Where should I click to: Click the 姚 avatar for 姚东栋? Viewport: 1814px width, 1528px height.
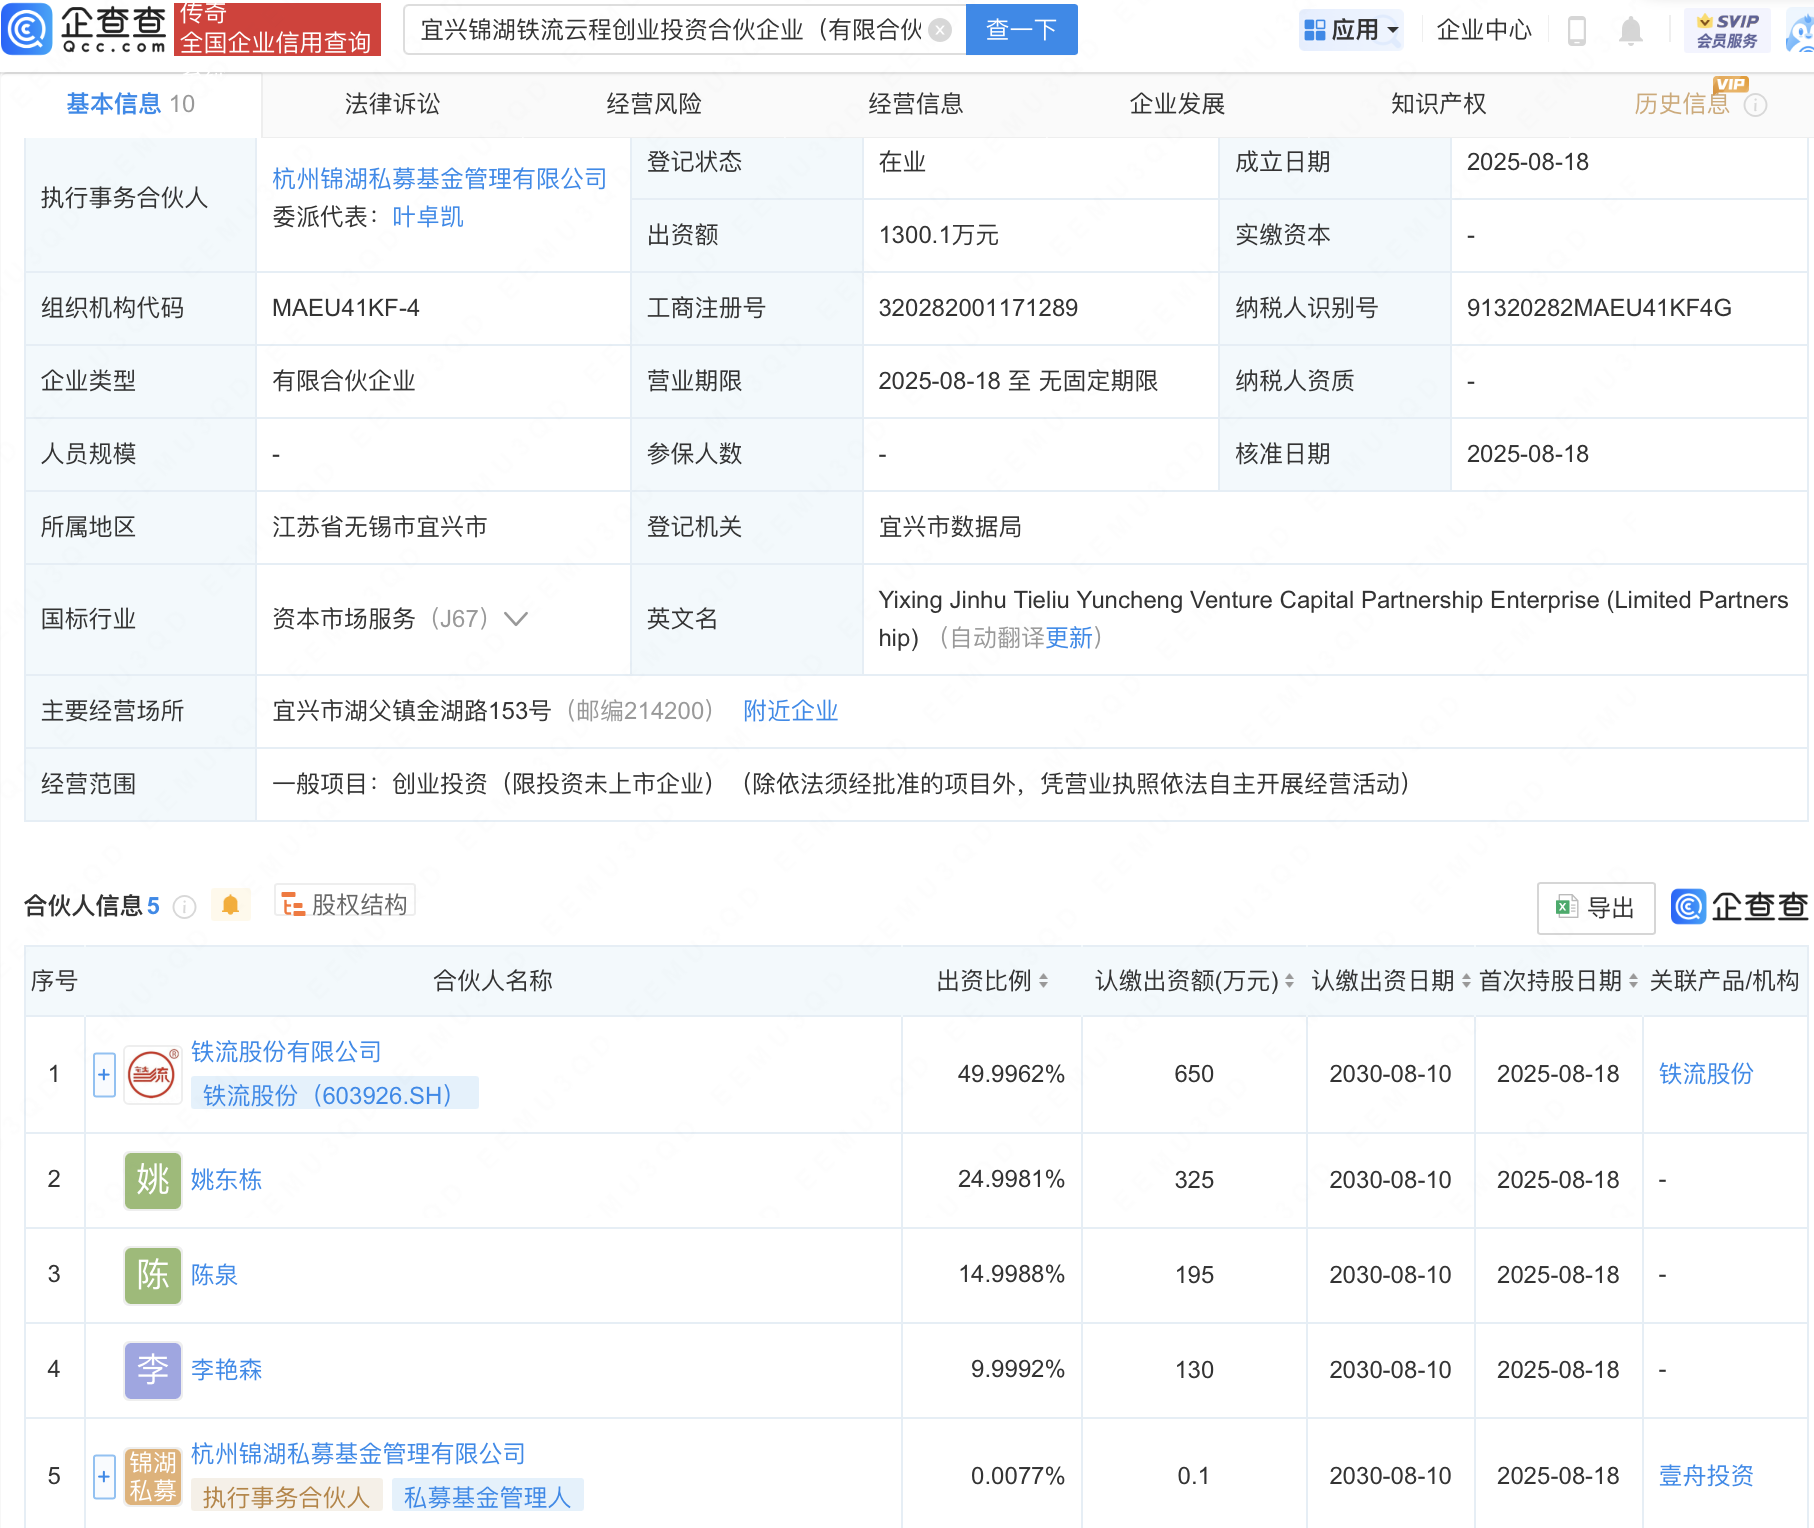tap(152, 1180)
